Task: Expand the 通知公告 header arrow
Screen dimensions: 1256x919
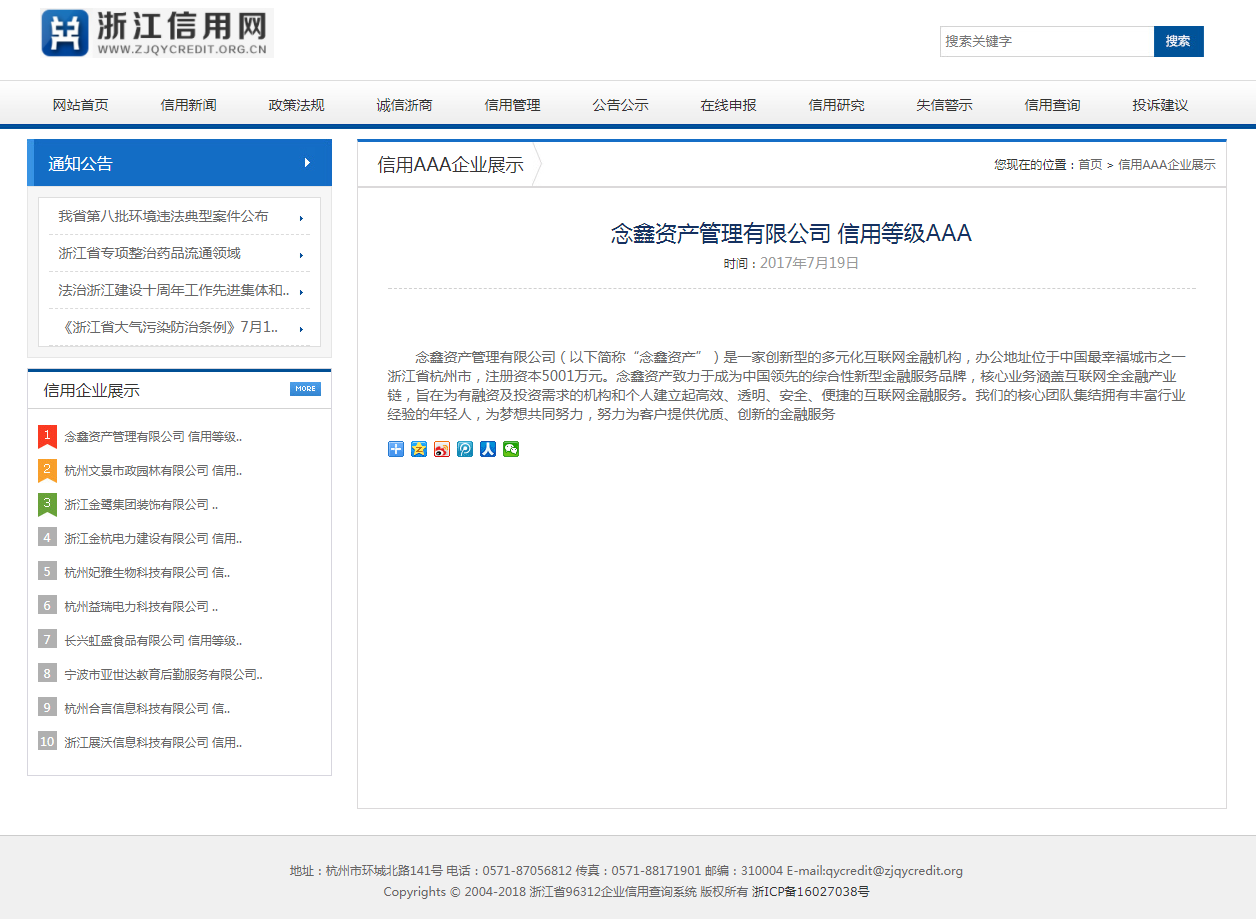Action: click(x=308, y=163)
